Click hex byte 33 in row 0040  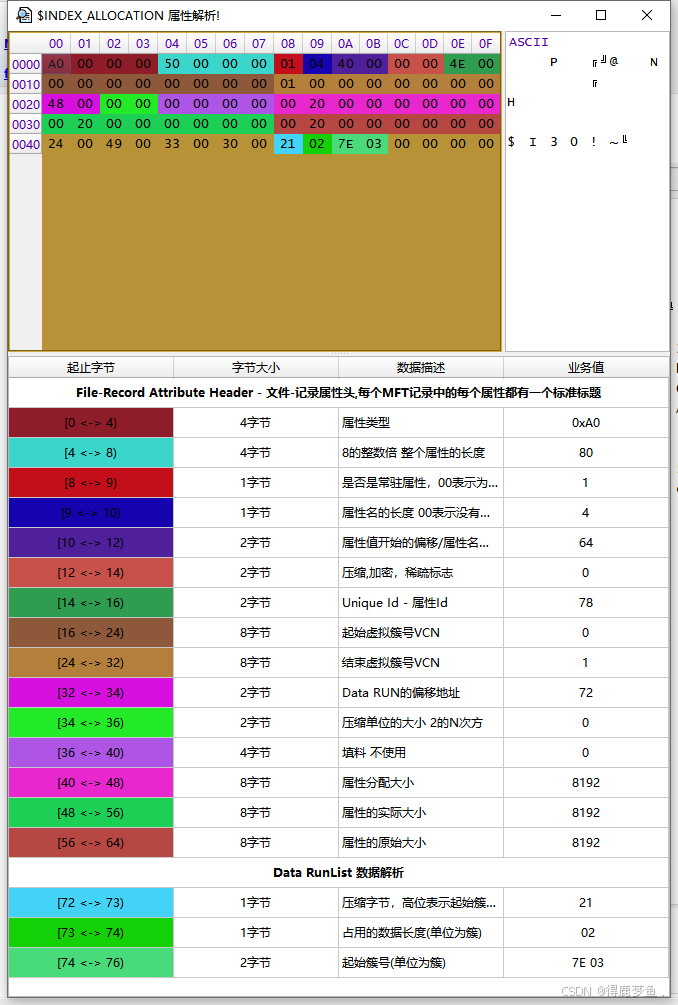[172, 144]
